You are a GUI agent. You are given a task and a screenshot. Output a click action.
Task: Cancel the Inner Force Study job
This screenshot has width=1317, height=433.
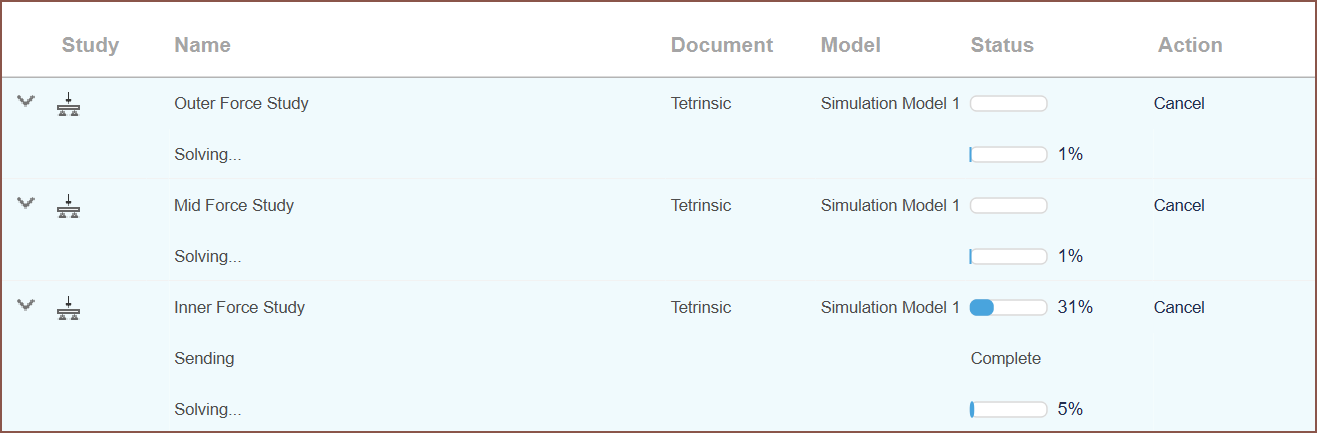tap(1179, 307)
